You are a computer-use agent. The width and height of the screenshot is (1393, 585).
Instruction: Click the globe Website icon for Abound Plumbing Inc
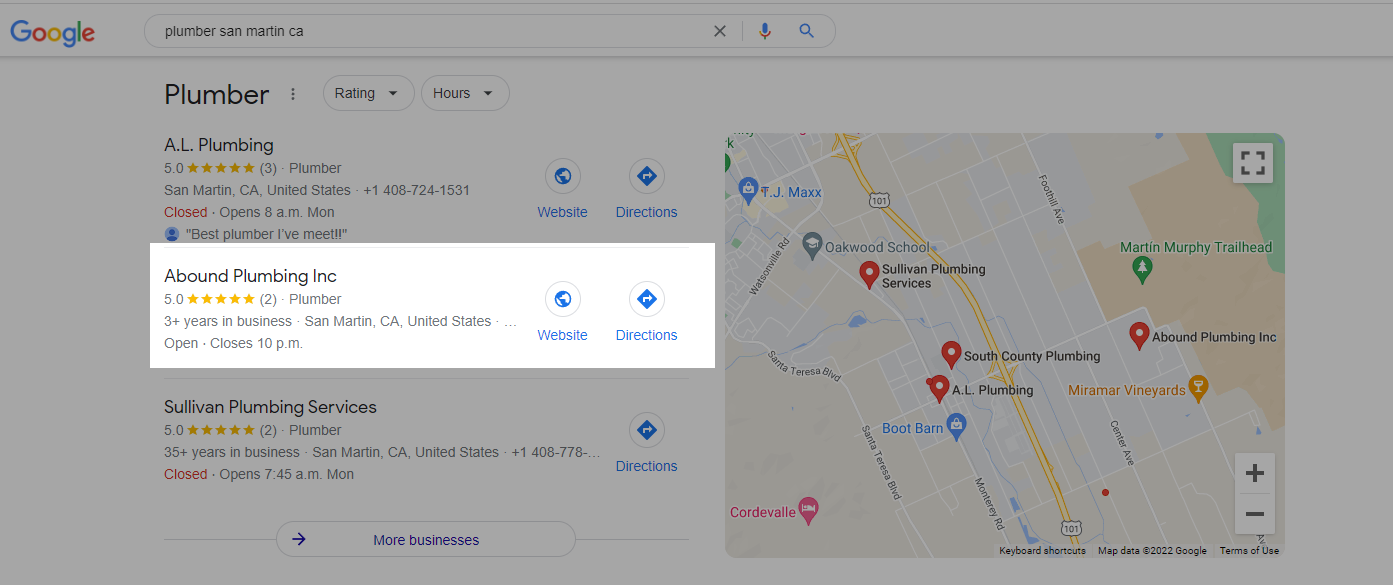(563, 299)
